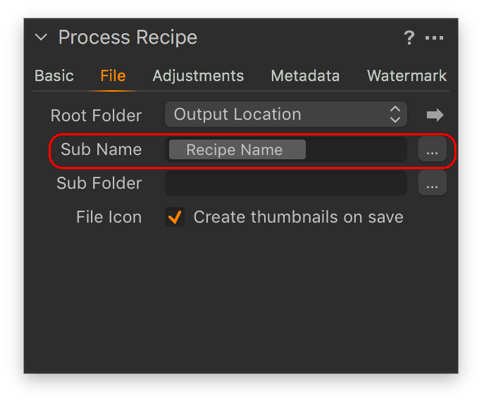The height and width of the screenshot is (403, 482).
Task: Click the Root Folder dropdown stepper arrows
Action: click(x=395, y=114)
